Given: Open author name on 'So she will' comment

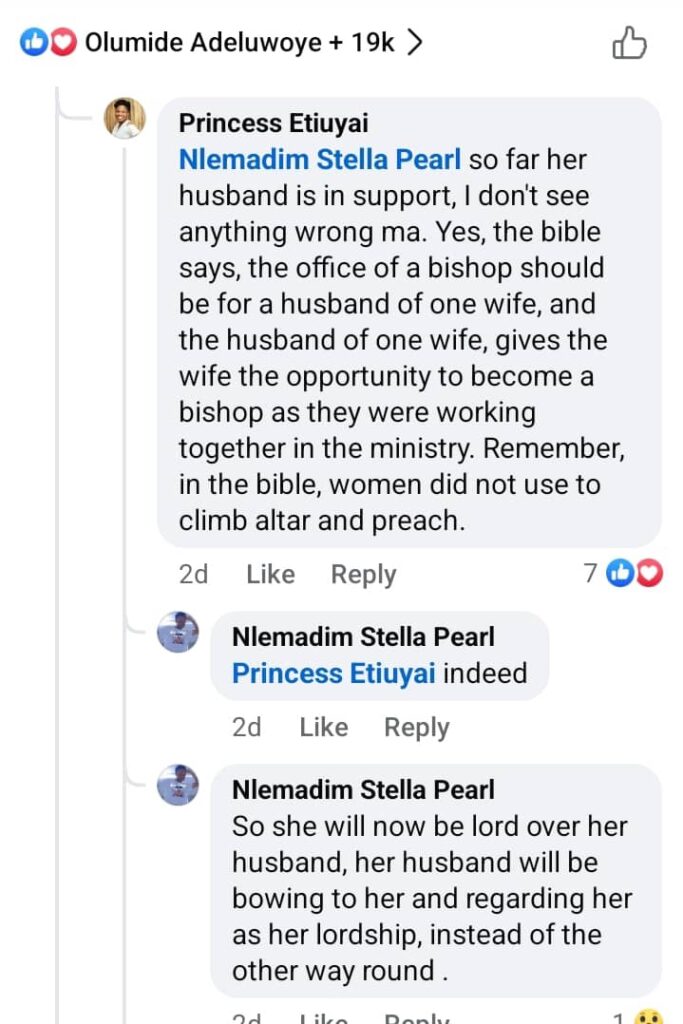Looking at the screenshot, I should (x=363, y=790).
